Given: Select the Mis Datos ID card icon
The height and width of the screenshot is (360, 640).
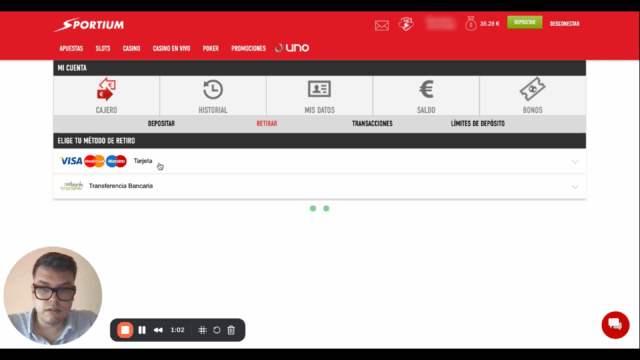Looking at the screenshot, I should click(319, 89).
